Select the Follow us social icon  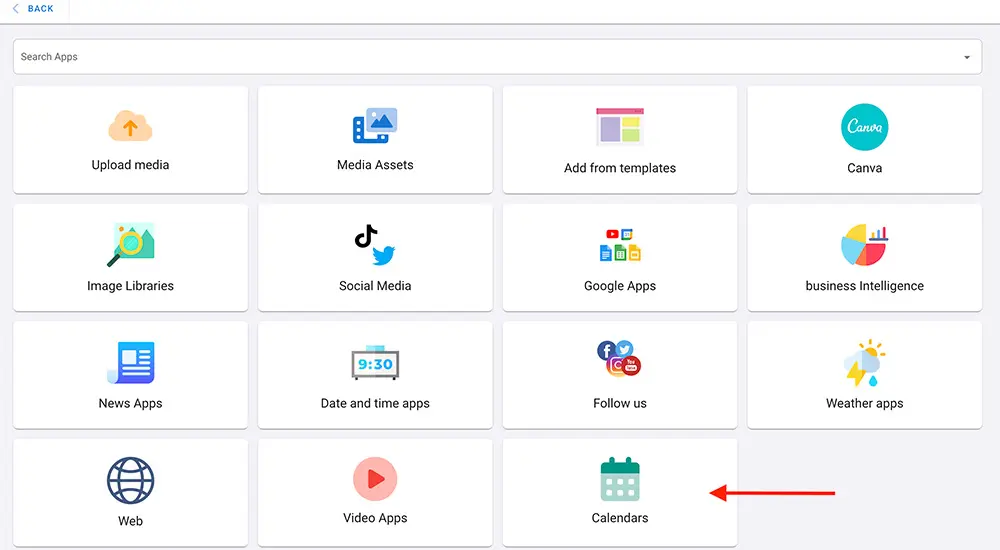point(619,359)
